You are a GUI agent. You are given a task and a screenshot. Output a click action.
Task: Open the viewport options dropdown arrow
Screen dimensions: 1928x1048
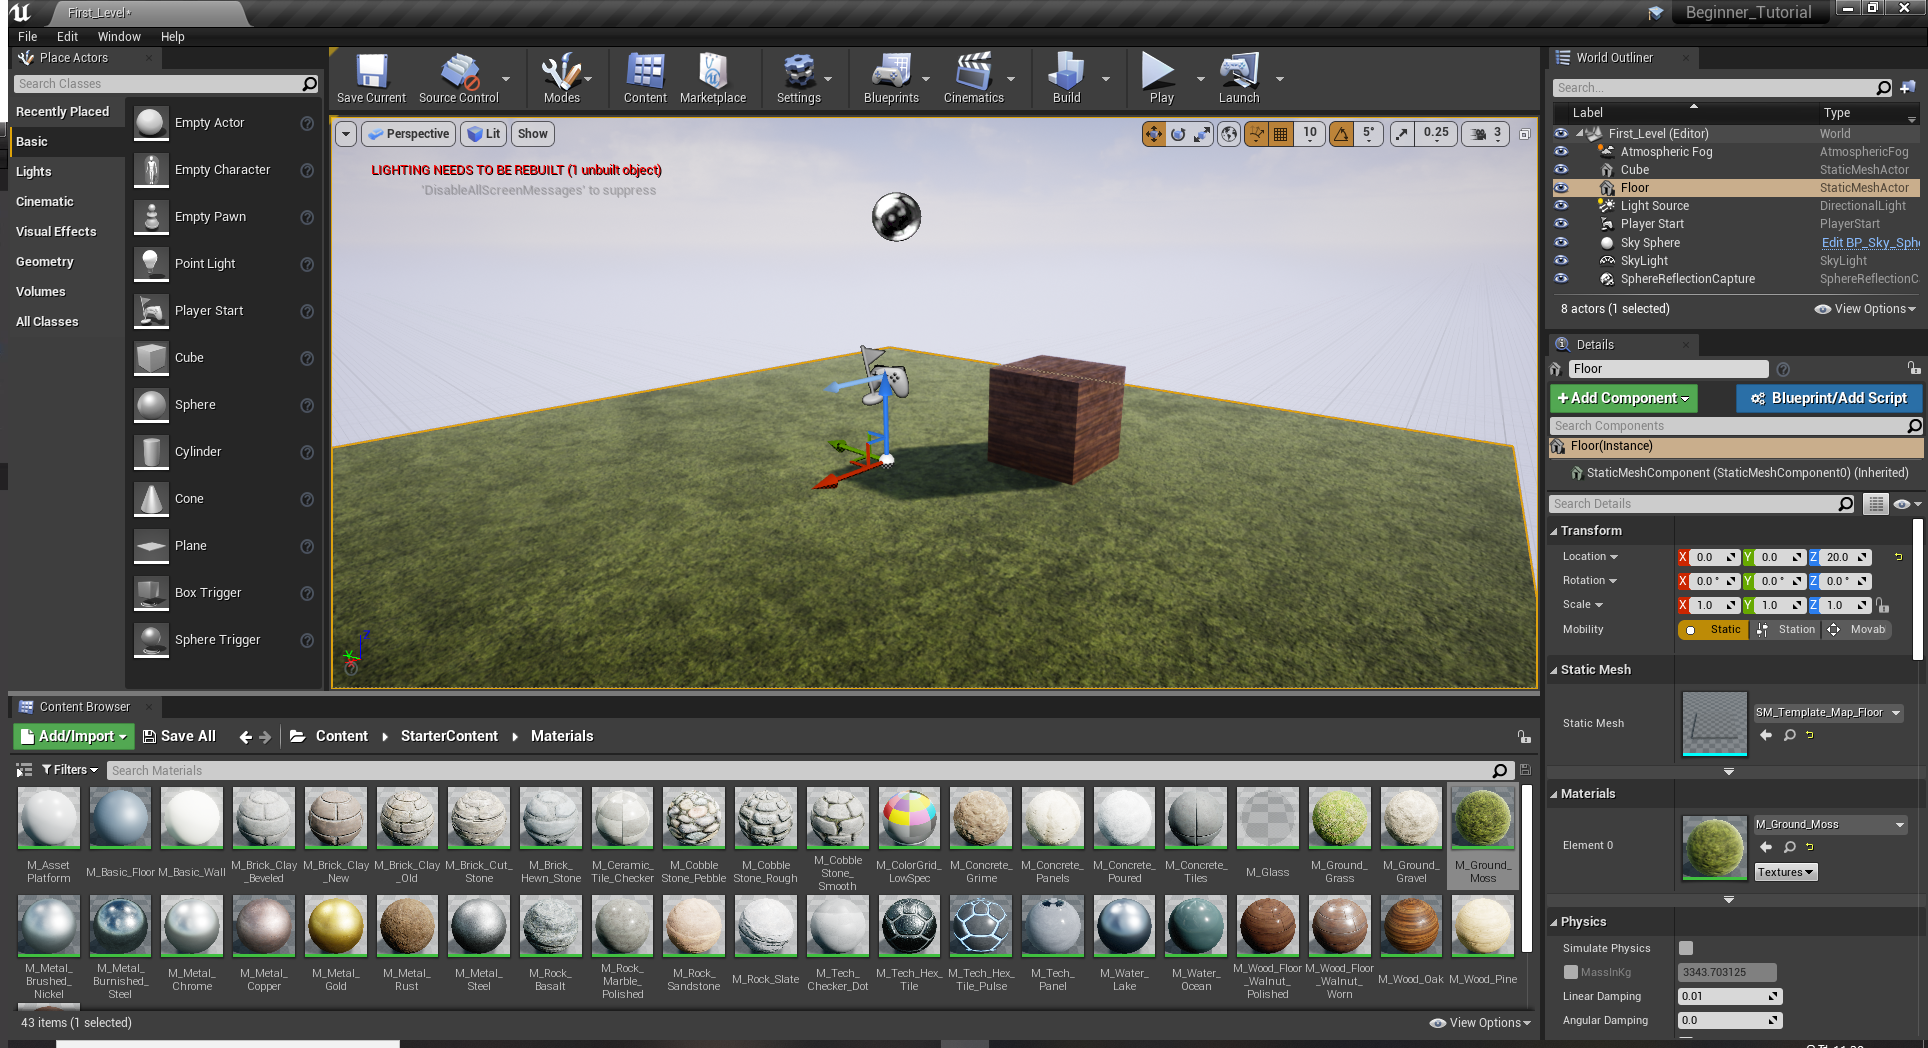tap(346, 134)
